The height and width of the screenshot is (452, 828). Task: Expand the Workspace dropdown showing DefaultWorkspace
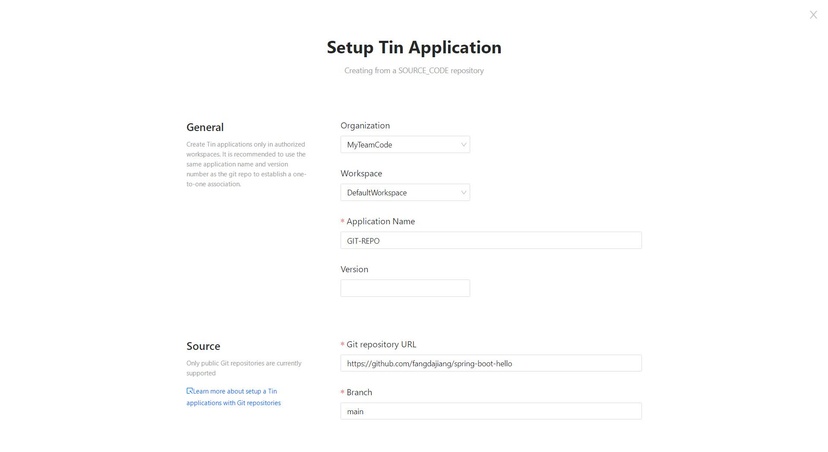[405, 193]
